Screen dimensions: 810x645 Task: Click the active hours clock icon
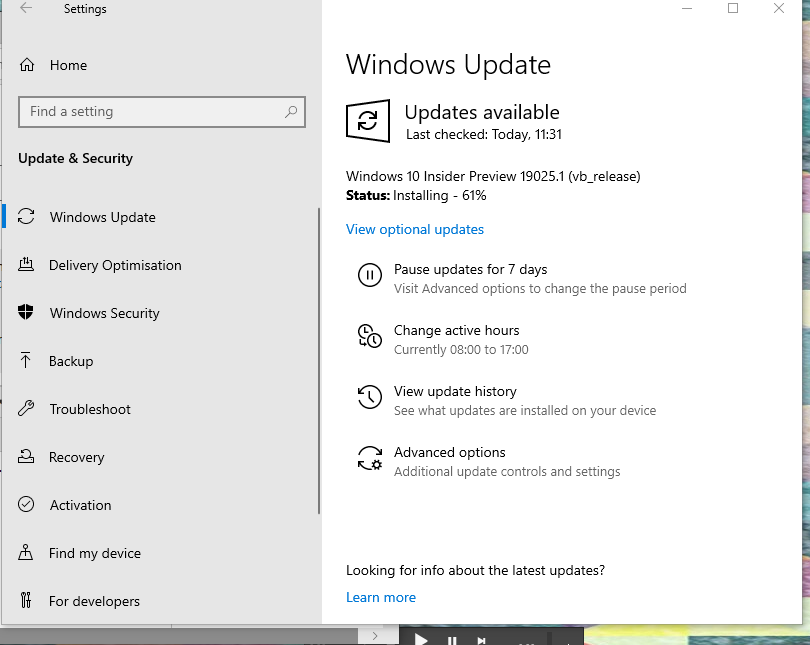[x=370, y=336]
